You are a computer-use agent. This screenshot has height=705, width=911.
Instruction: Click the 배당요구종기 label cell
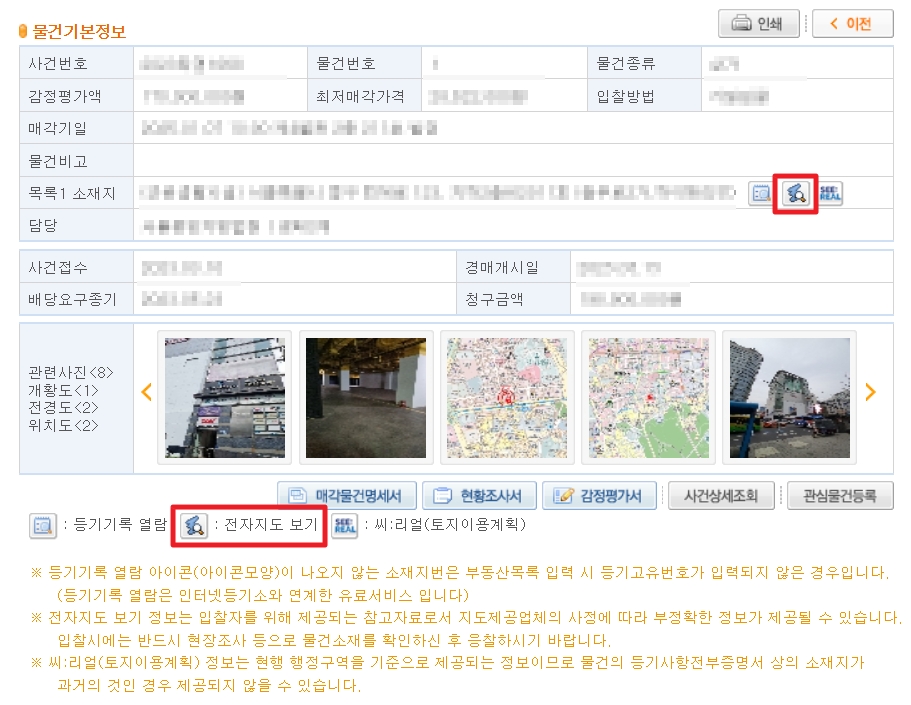77,299
